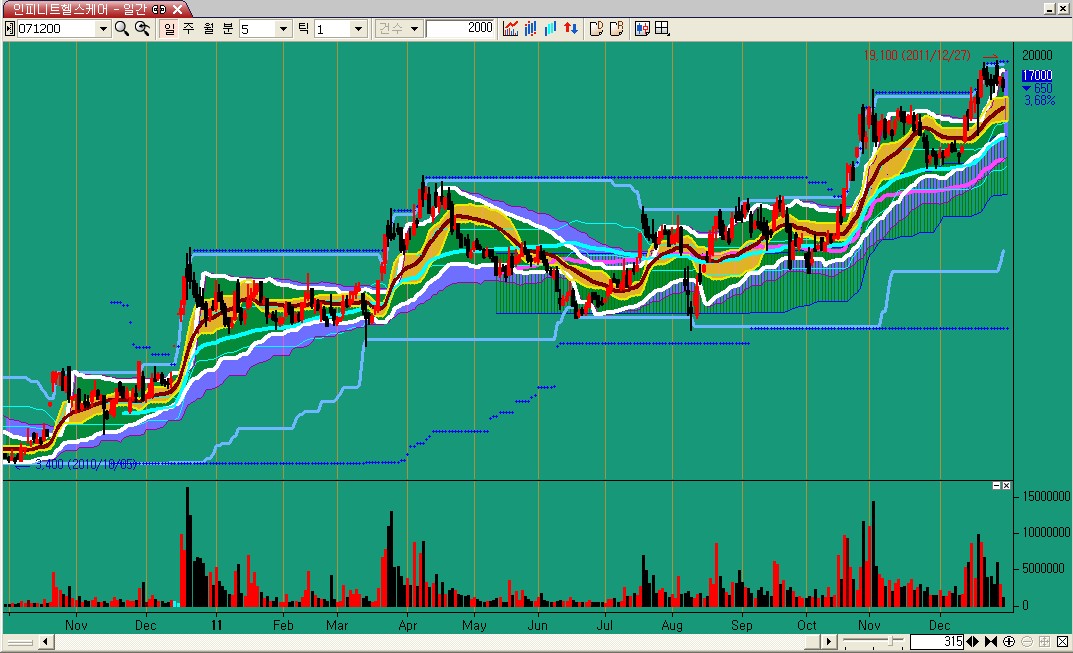Screen dimensions: 1073x653
Task: Click the grid table layout icon
Action: [662, 29]
